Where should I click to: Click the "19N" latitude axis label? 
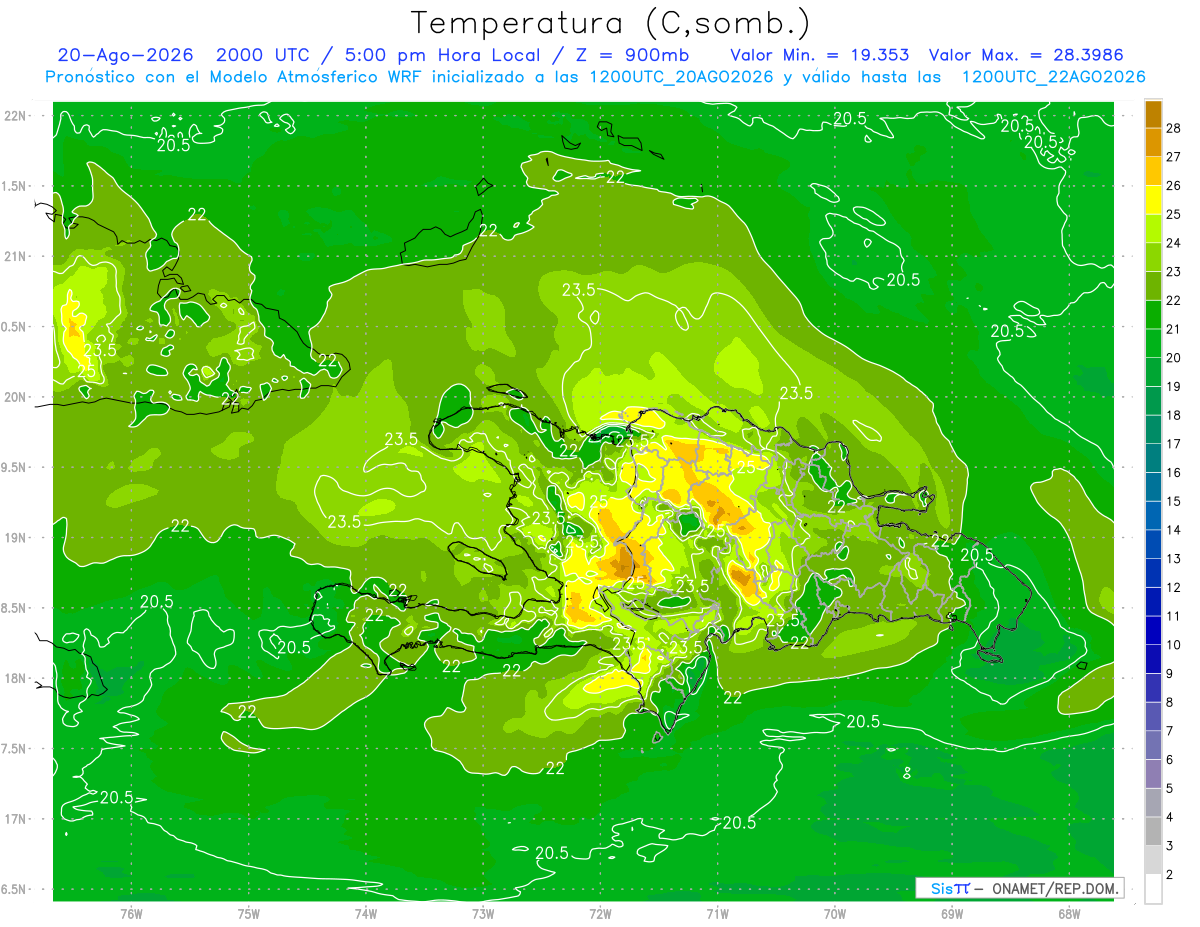[16, 538]
